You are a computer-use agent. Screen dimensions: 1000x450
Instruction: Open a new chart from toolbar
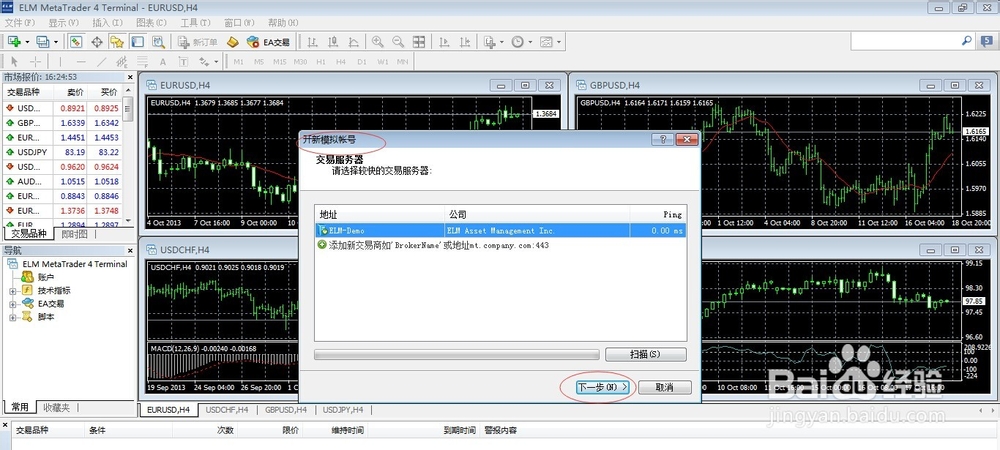(x=14, y=42)
